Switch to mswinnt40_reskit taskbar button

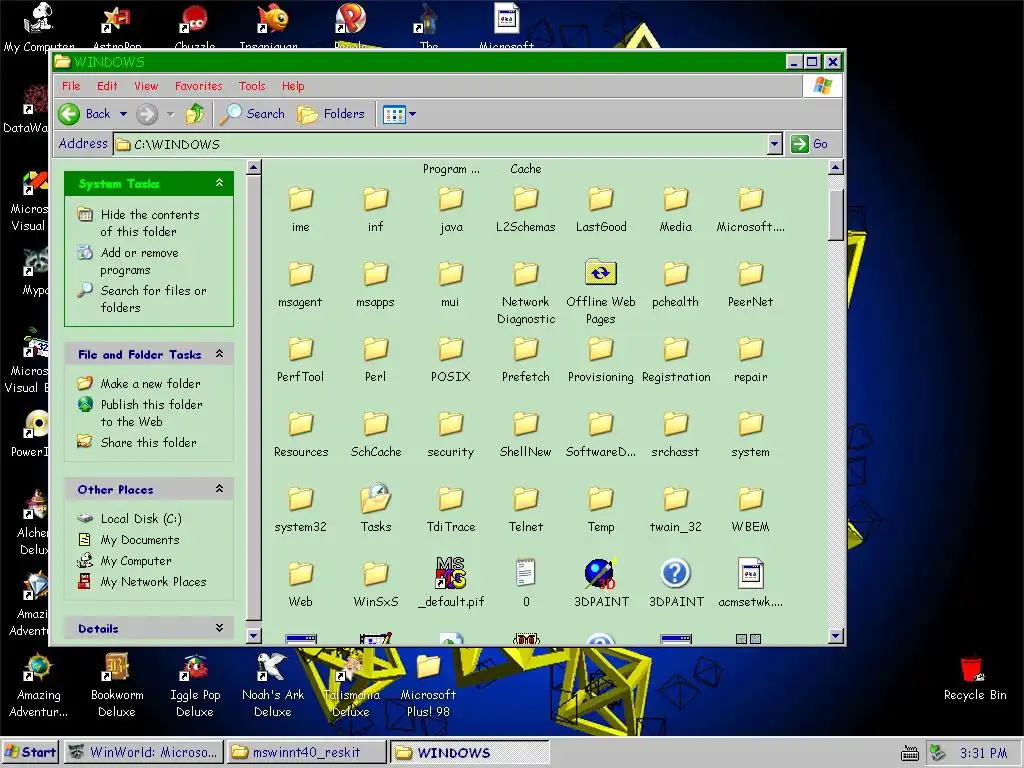pyautogui.click(x=306, y=752)
